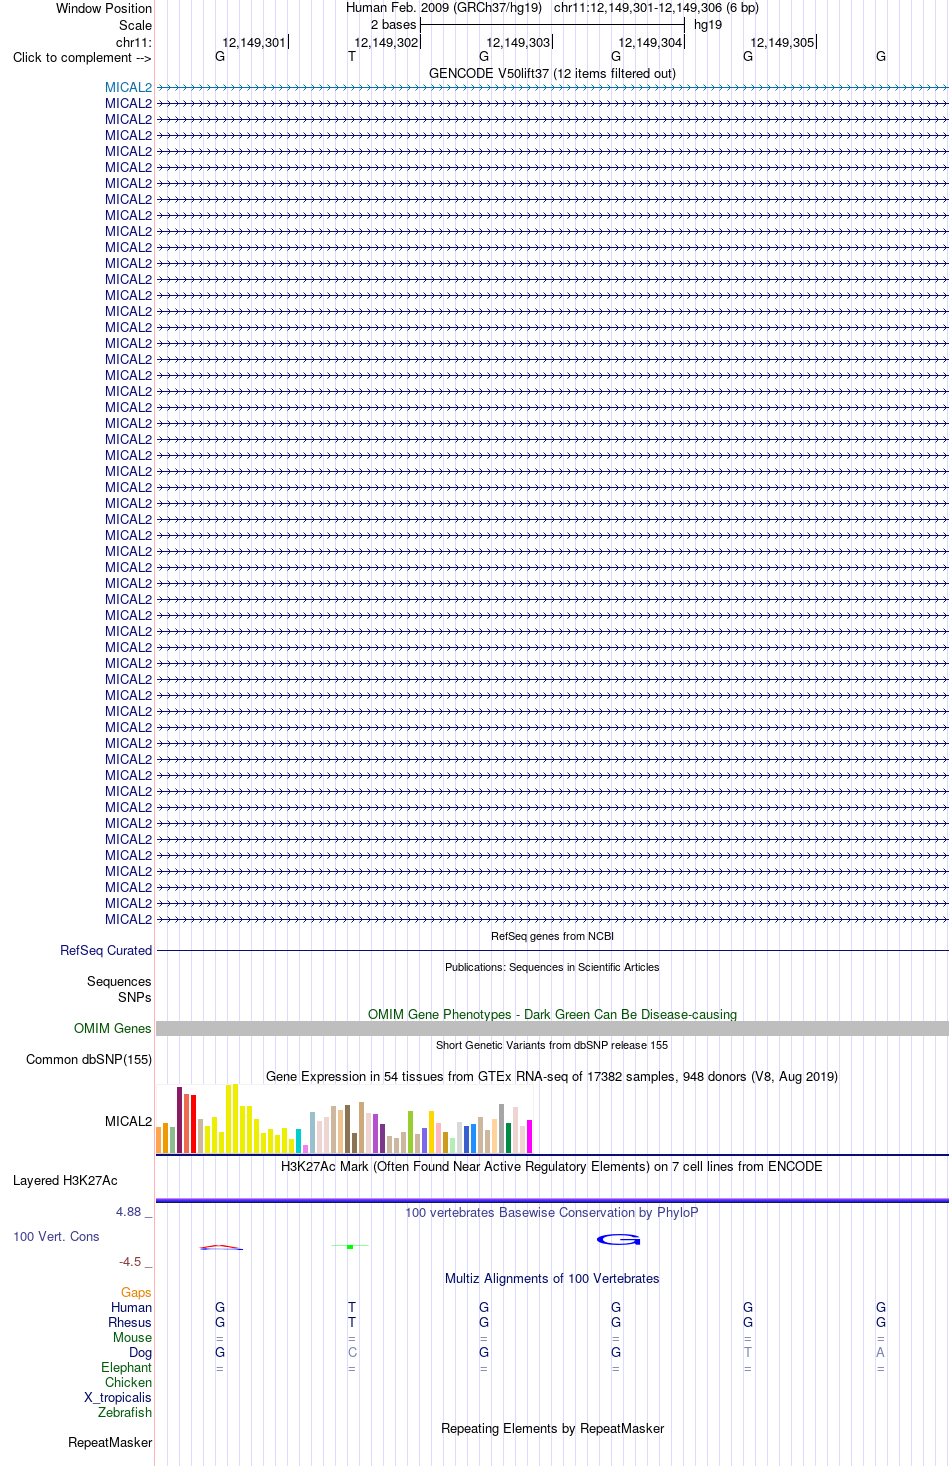Click the blue G logo in PhyloP track
Screen dimensions: 950x1466
tap(618, 1240)
